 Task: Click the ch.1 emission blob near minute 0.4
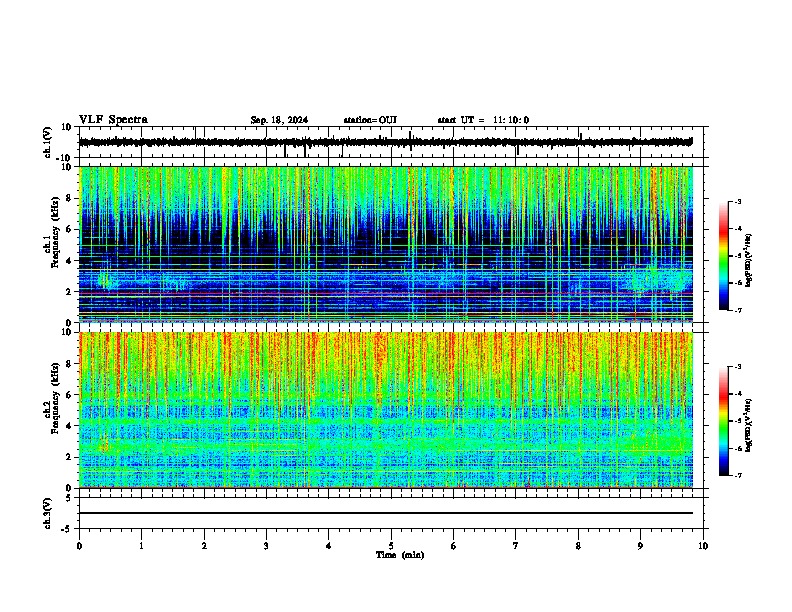tap(105, 279)
